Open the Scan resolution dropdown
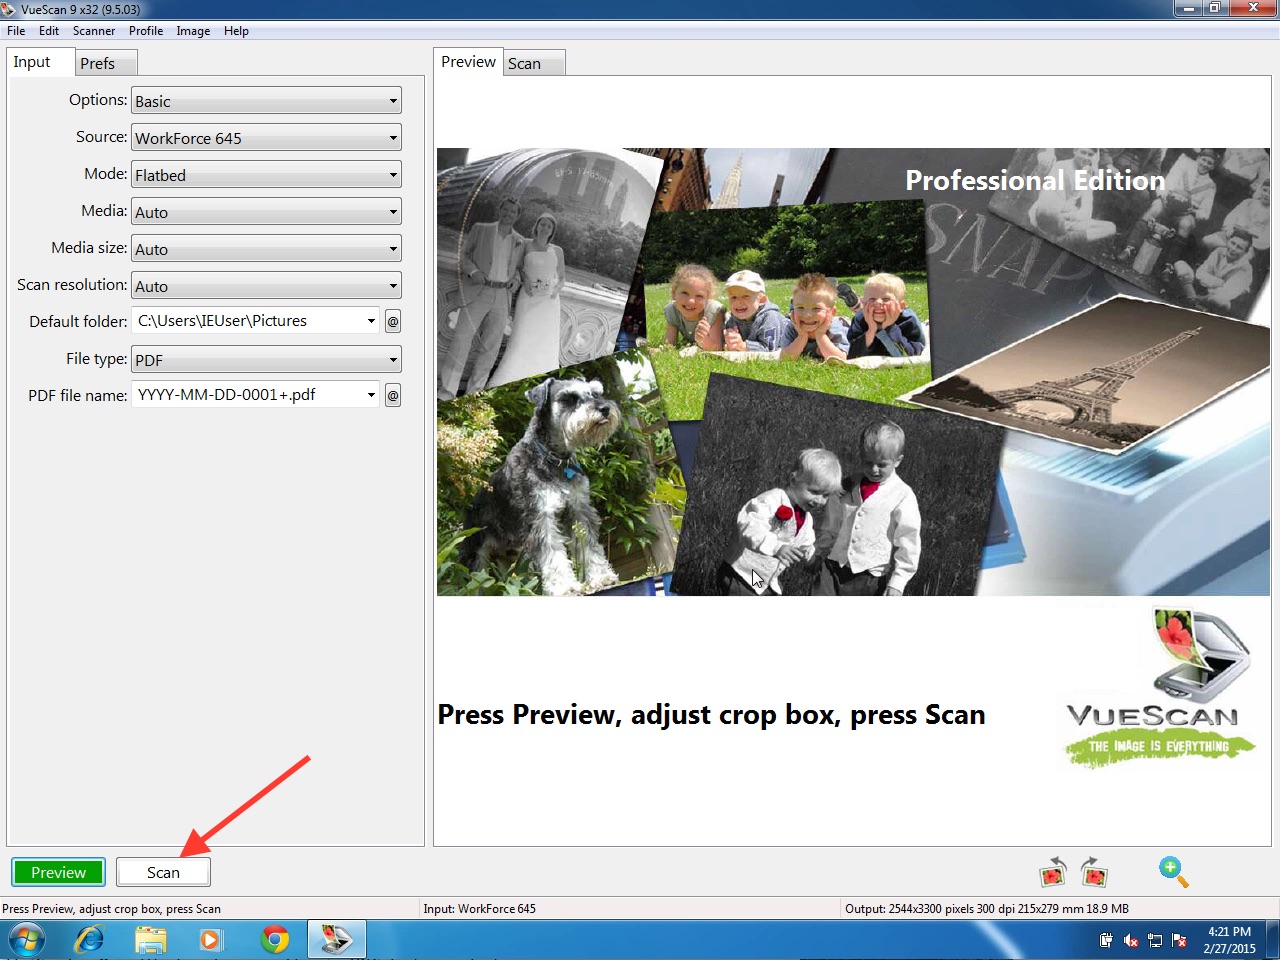1280x960 pixels. [266, 286]
